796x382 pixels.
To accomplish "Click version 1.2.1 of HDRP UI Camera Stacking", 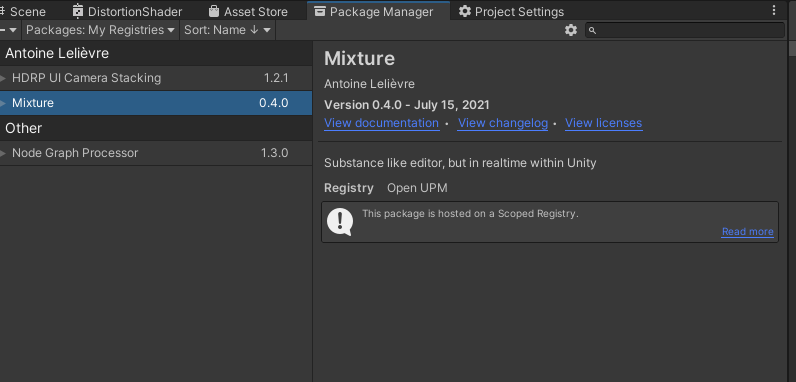I will (x=276, y=78).
